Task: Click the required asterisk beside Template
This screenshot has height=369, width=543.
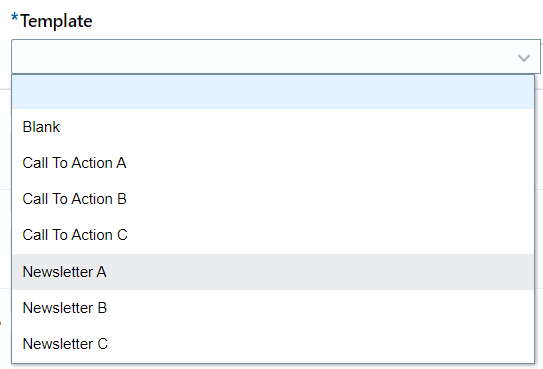Action: click(15, 17)
